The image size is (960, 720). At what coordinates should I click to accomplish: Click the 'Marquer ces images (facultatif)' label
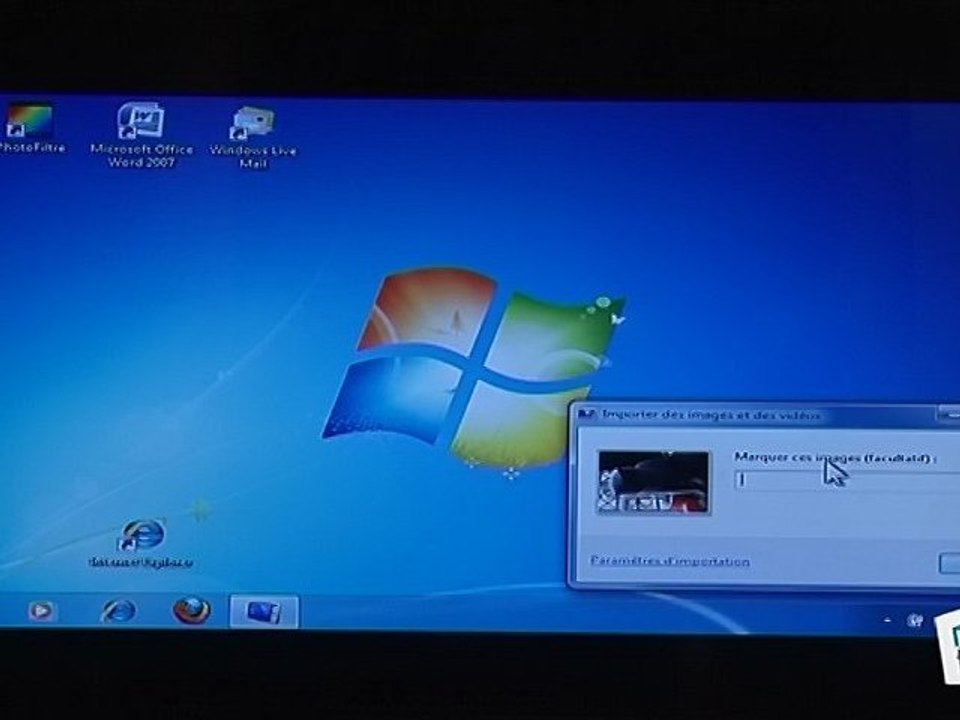(835, 457)
